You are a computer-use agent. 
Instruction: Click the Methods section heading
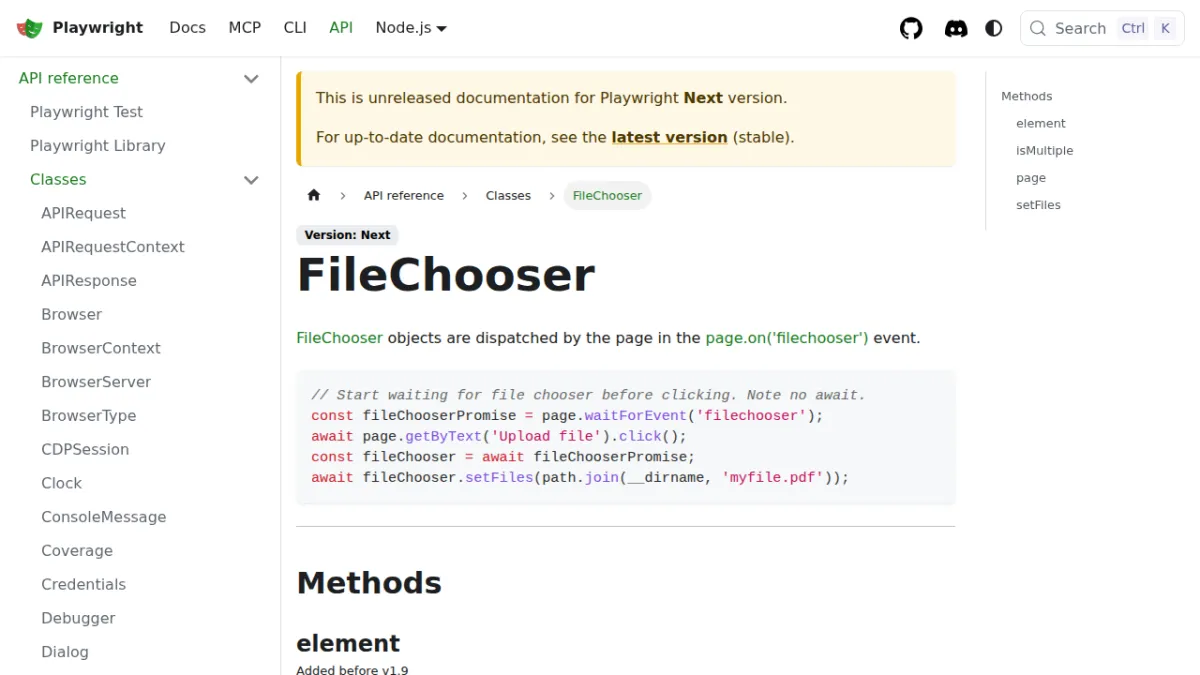[369, 583]
